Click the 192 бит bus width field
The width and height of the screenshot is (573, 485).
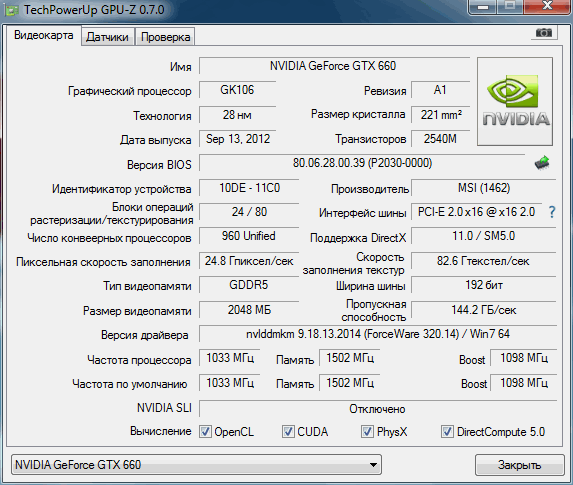[x=483, y=285]
